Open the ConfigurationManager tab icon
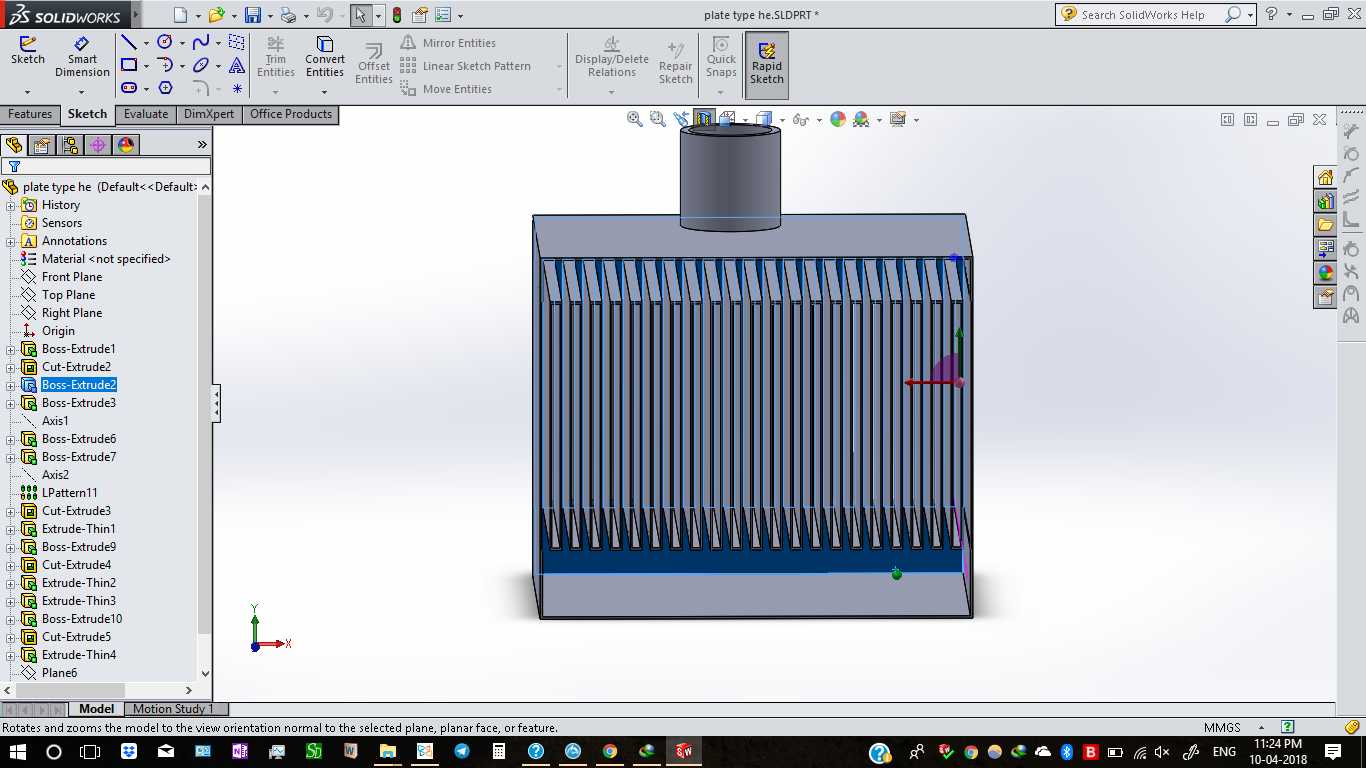This screenshot has width=1366, height=768. coord(70,145)
